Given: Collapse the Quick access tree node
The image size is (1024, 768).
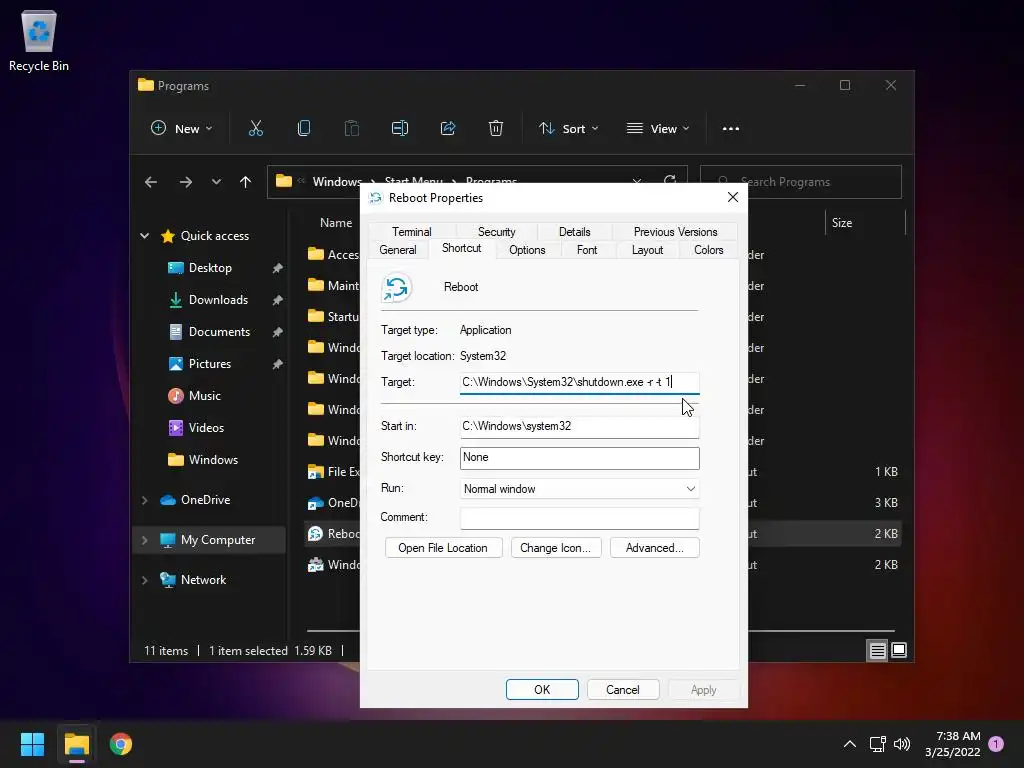Looking at the screenshot, I should point(145,236).
